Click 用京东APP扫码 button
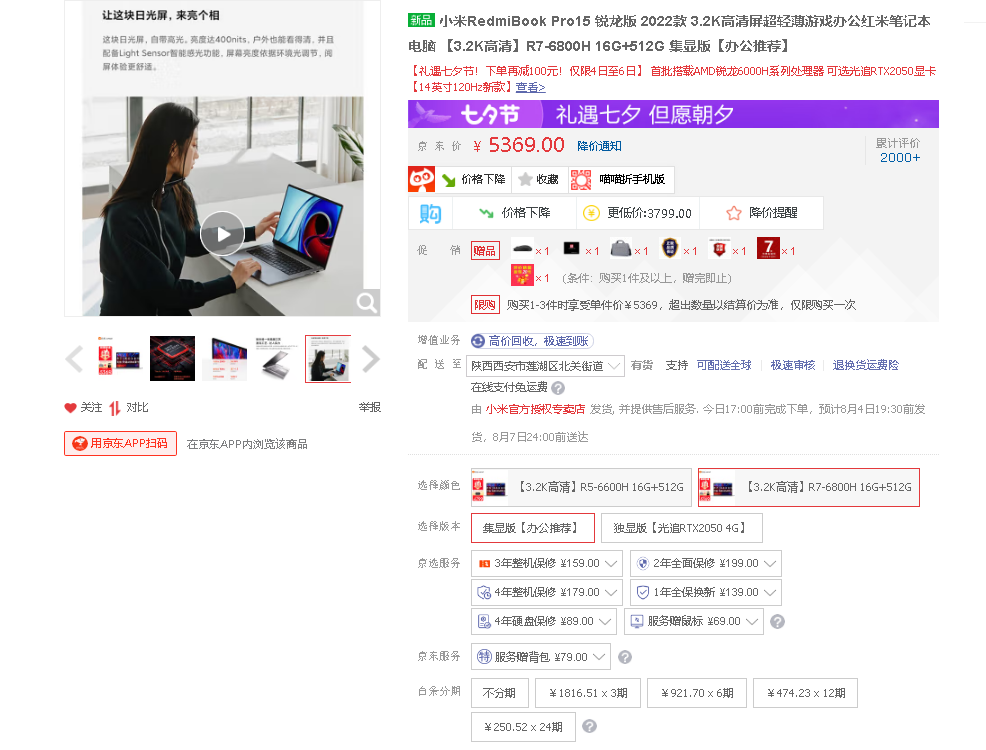 click(120, 443)
